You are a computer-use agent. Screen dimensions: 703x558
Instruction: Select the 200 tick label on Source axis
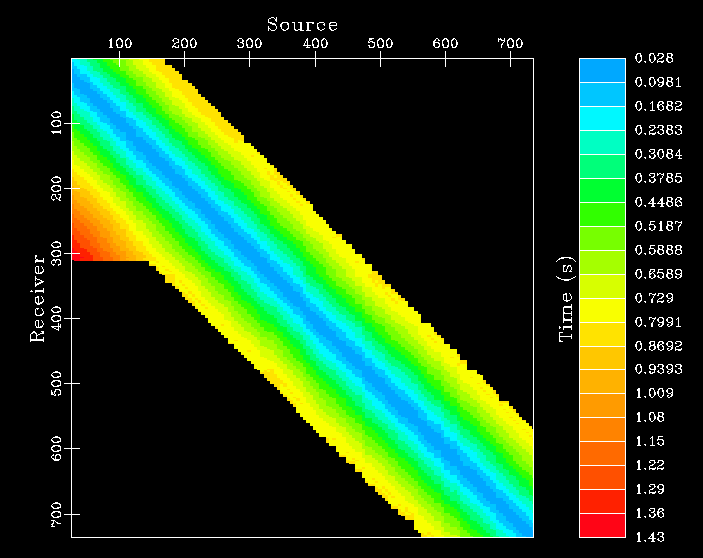[x=184, y=43]
